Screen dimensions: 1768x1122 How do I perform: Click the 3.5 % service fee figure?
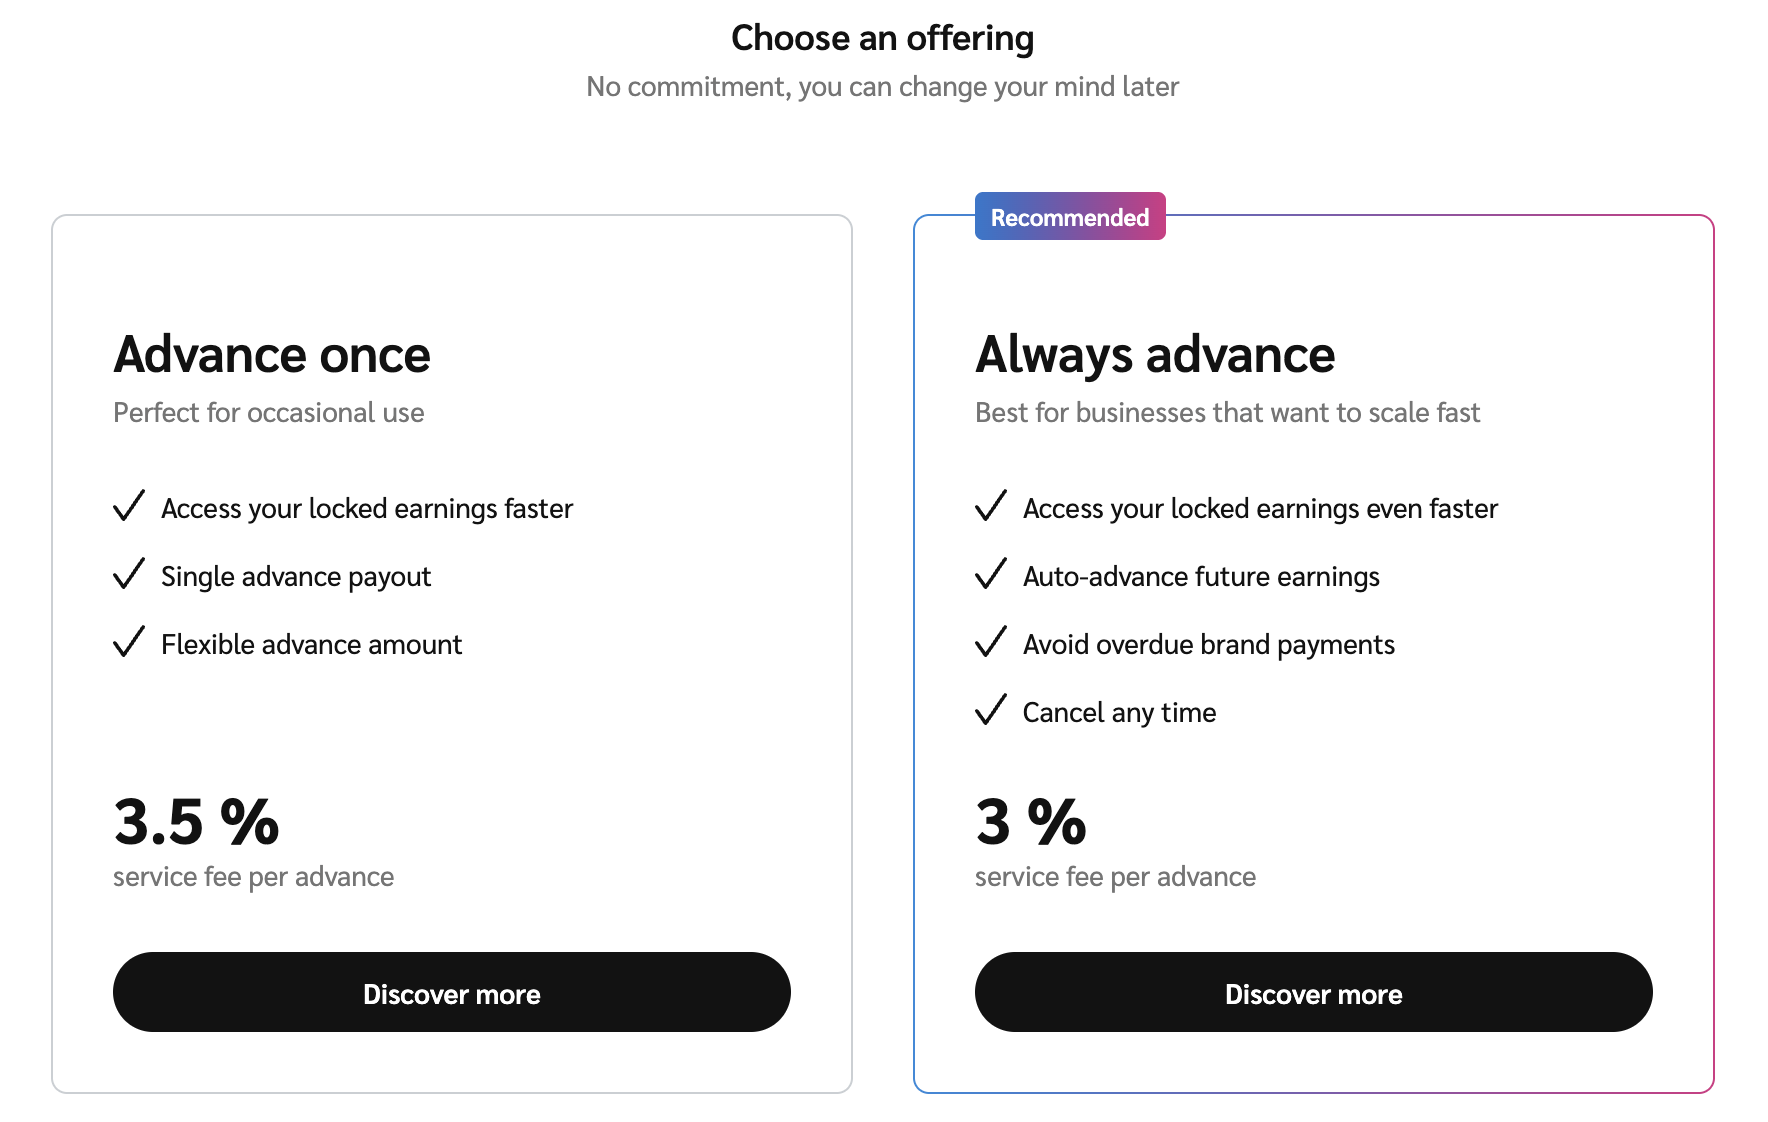click(x=196, y=822)
